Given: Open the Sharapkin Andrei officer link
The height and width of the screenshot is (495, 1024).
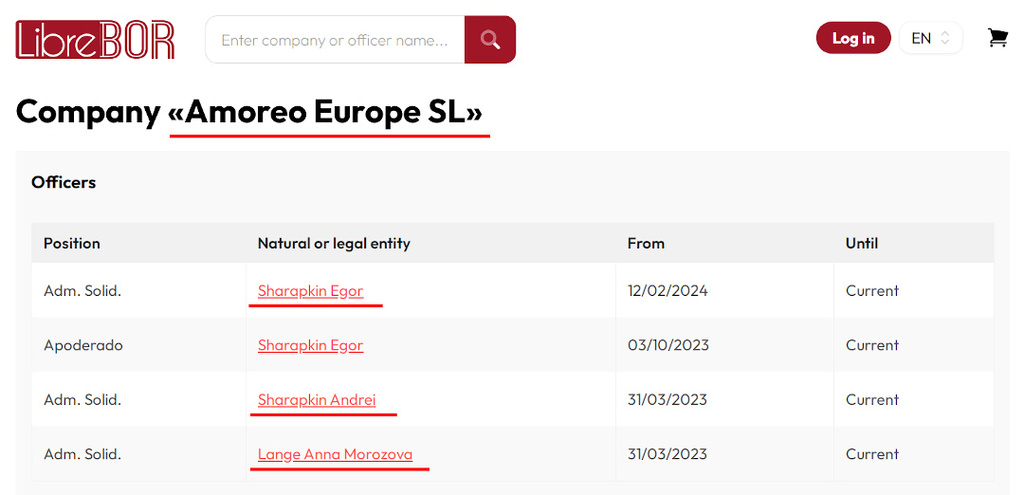Looking at the screenshot, I should [317, 399].
